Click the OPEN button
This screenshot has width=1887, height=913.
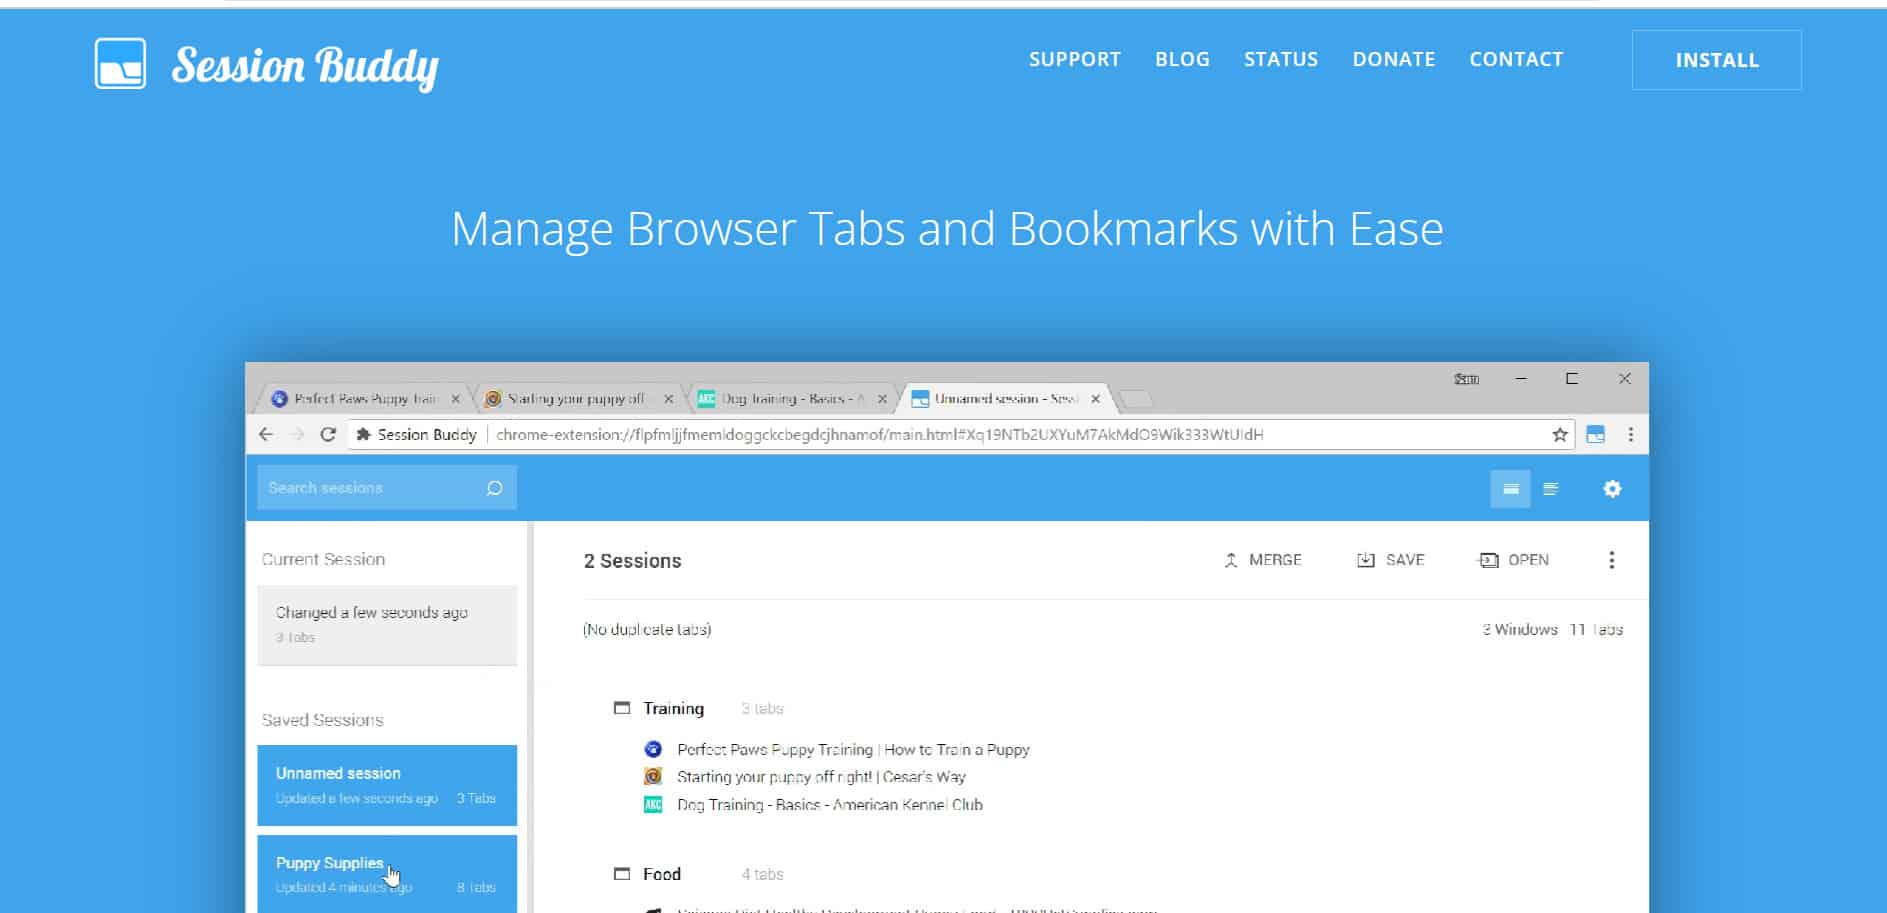tap(1514, 560)
